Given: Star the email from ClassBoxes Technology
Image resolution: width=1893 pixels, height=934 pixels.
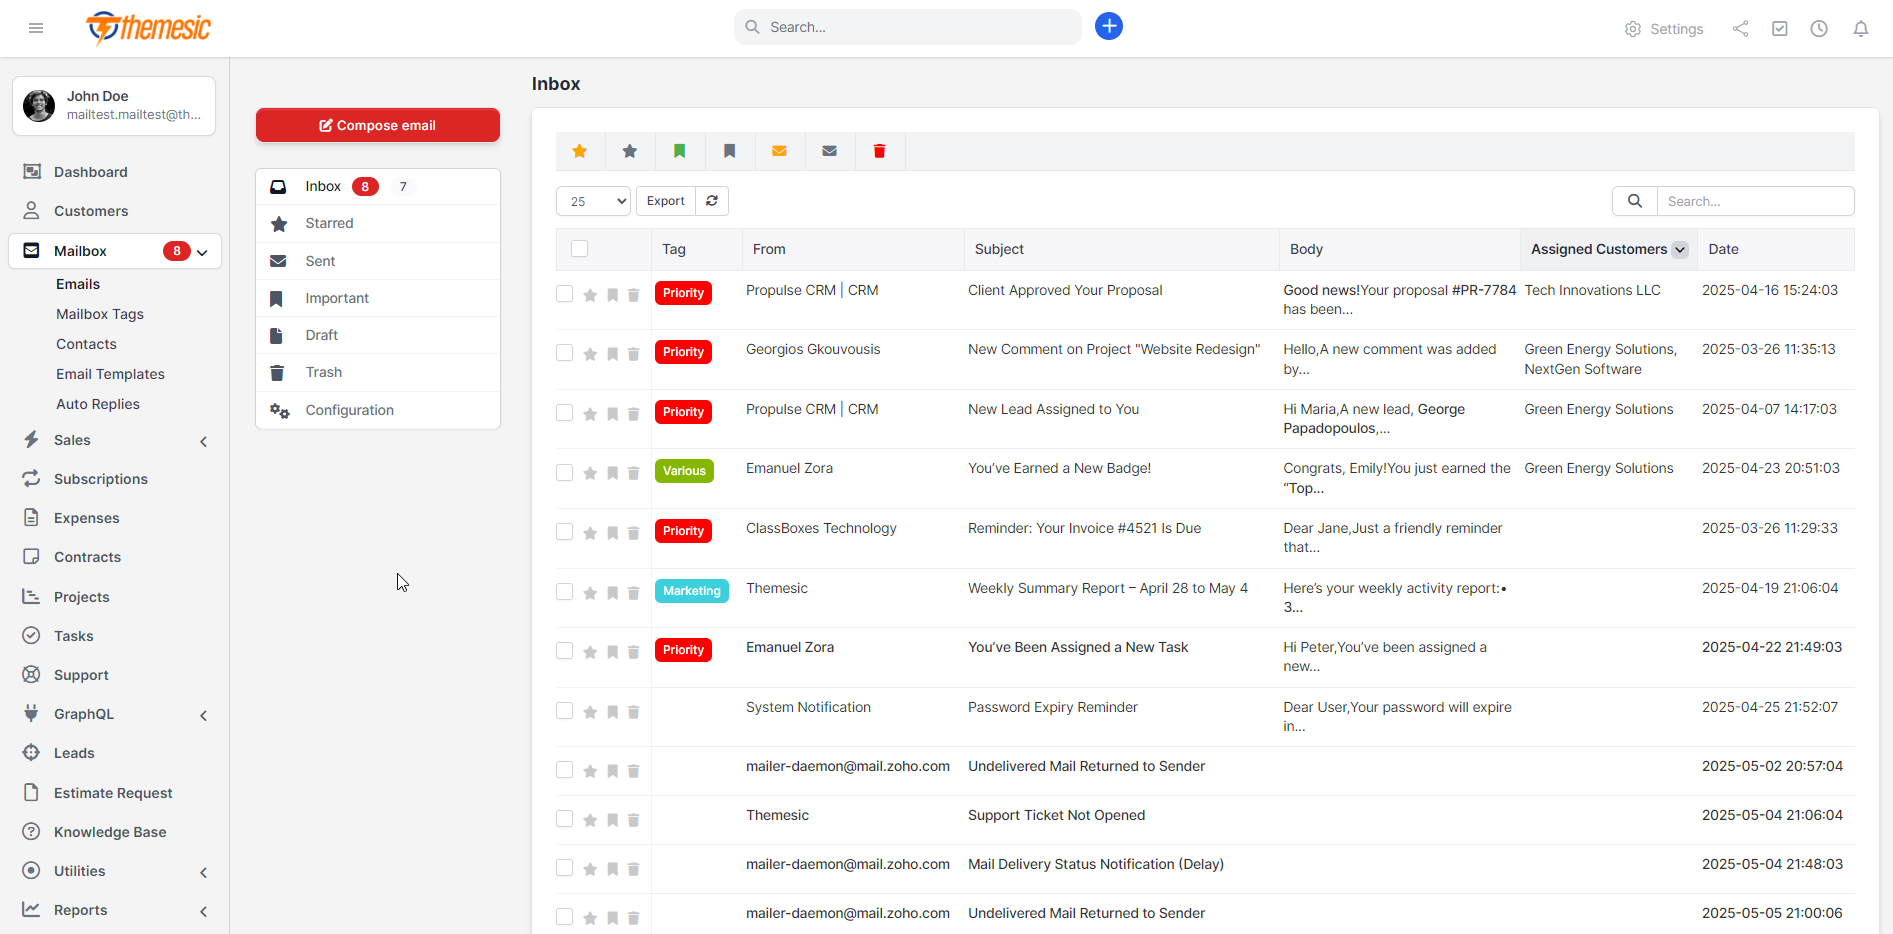Looking at the screenshot, I should point(589,533).
